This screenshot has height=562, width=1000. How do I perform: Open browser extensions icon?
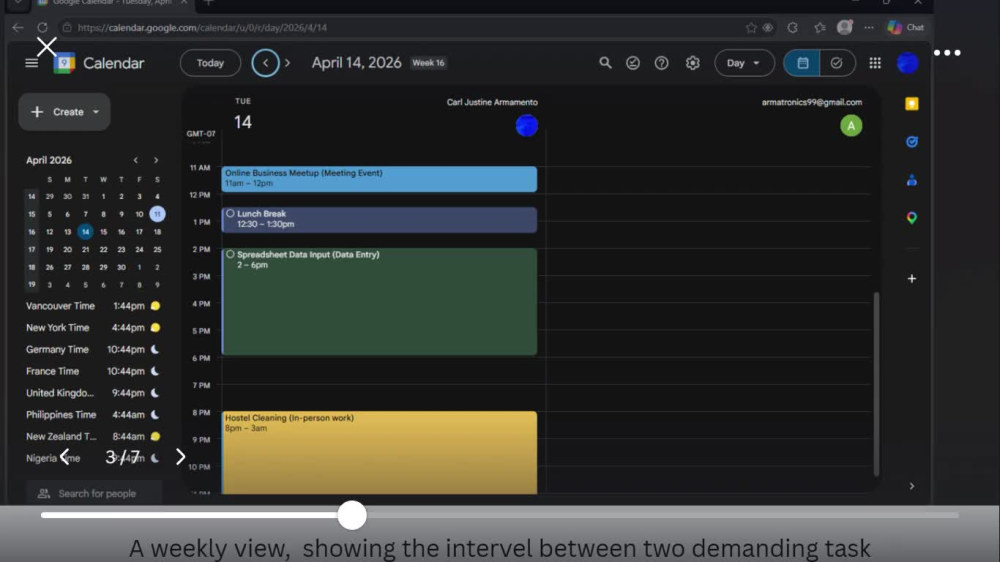coord(793,27)
